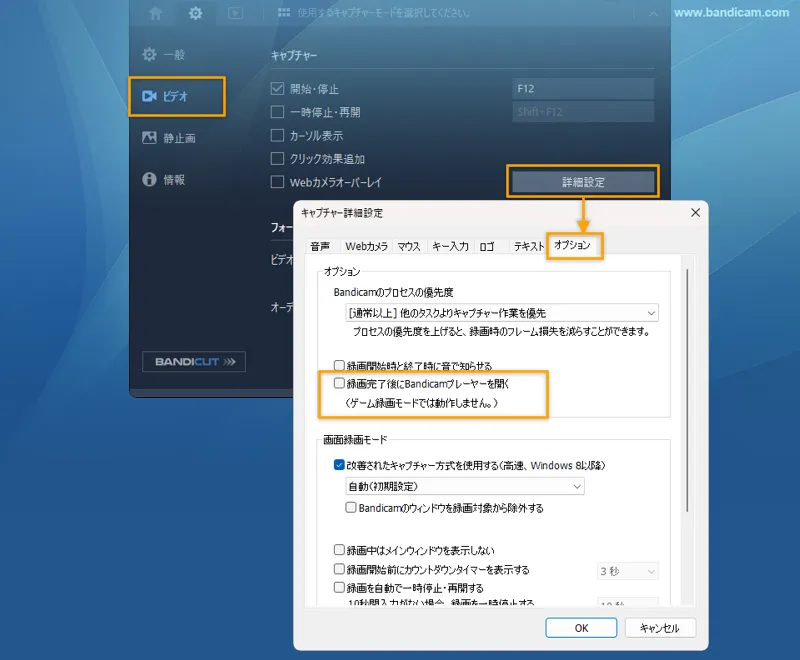The width and height of the screenshot is (800, 660).
Task: Switch to the オプション tab
Action: (572, 245)
